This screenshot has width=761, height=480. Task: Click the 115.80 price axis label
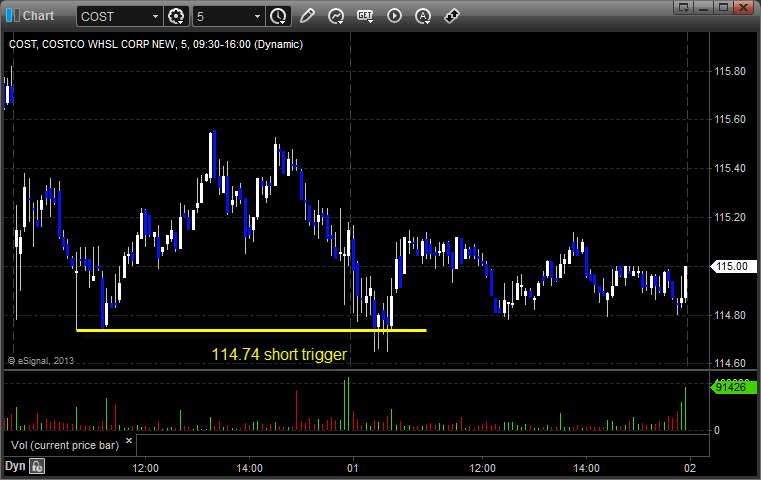pos(730,71)
